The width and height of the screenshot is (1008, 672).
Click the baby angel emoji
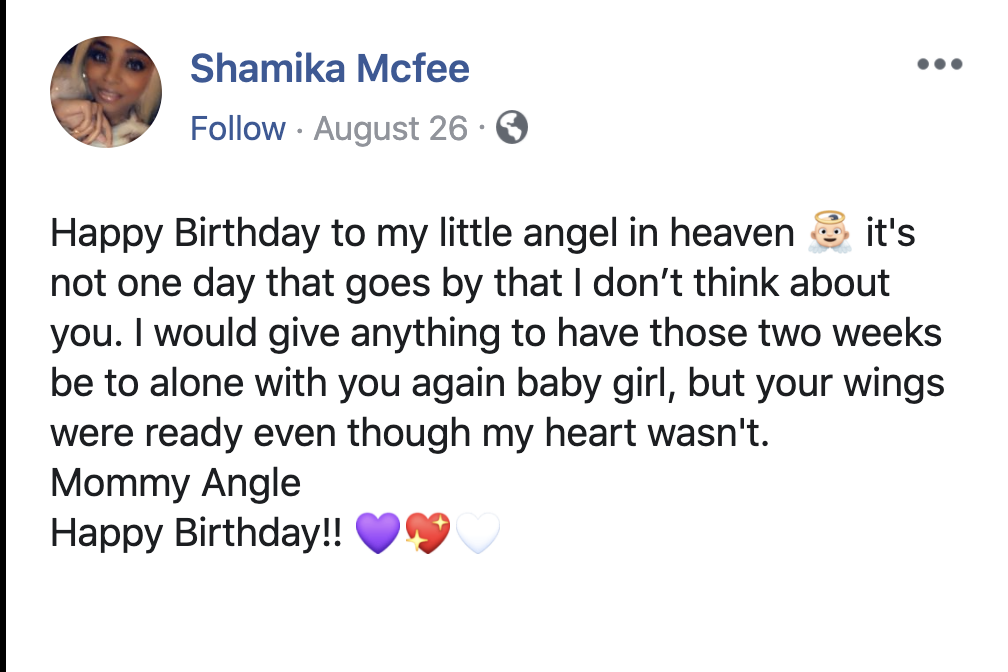click(x=828, y=234)
